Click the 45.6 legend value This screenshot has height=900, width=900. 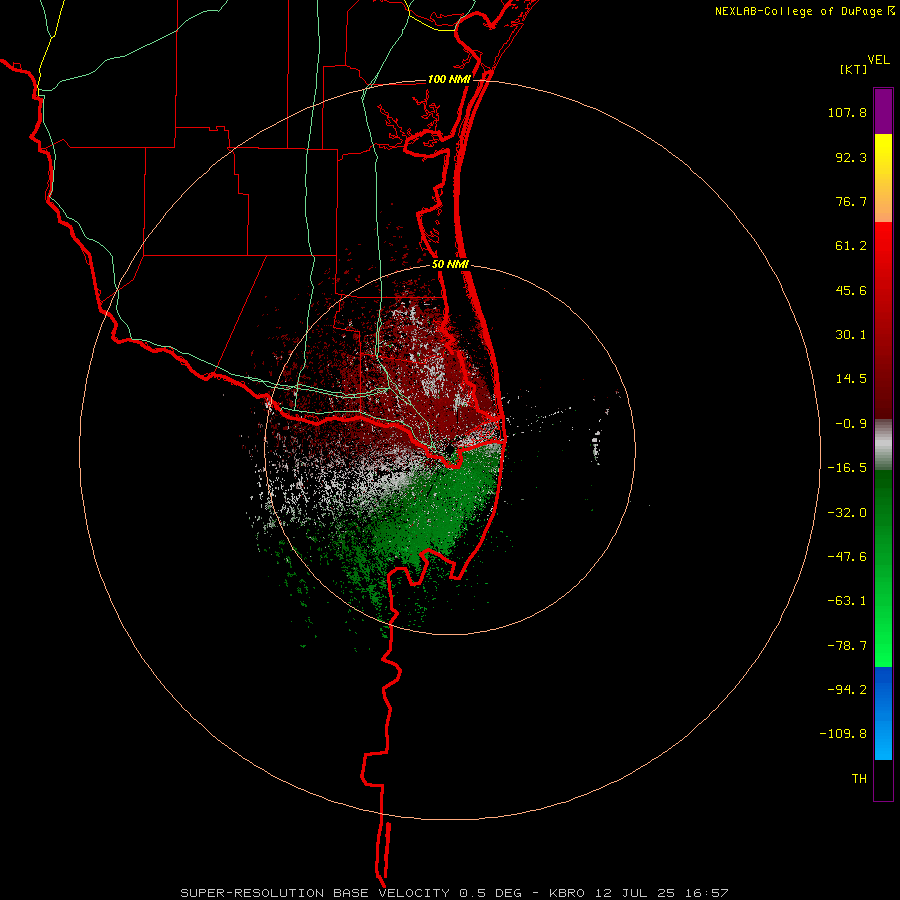tap(851, 290)
